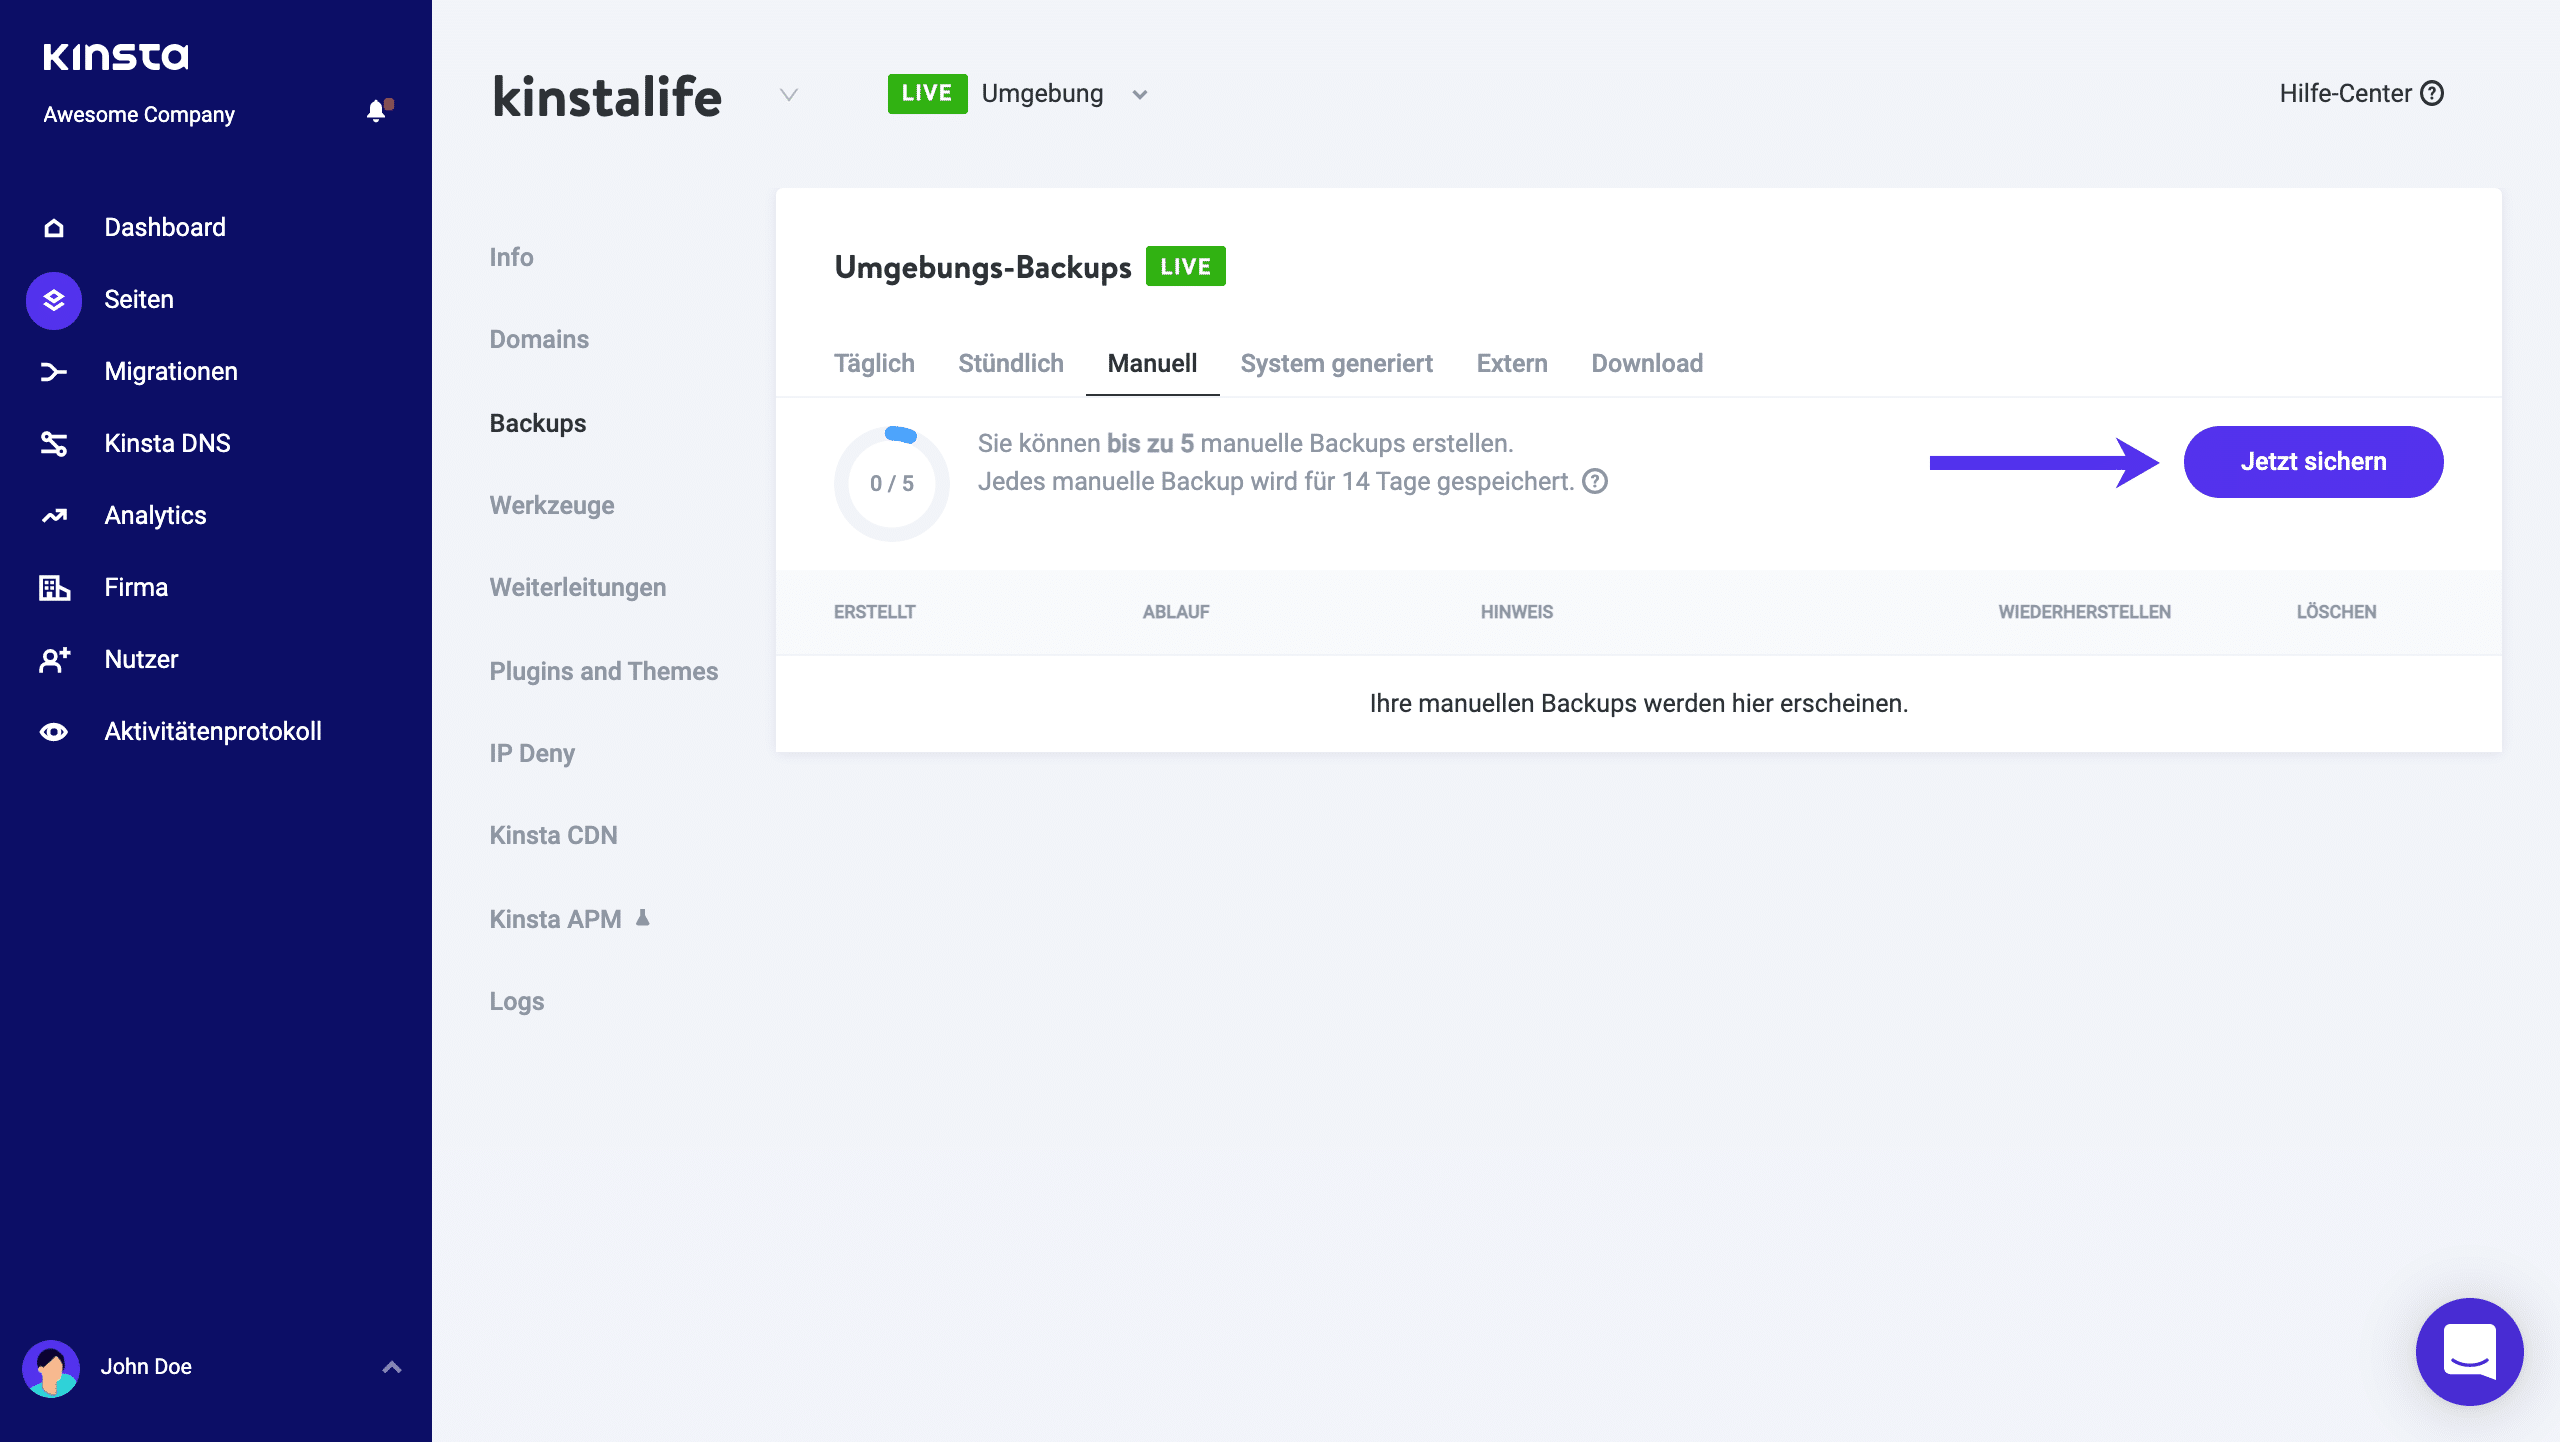Open Analytics from the sidebar
Image resolution: width=2560 pixels, height=1442 pixels.
52,515
